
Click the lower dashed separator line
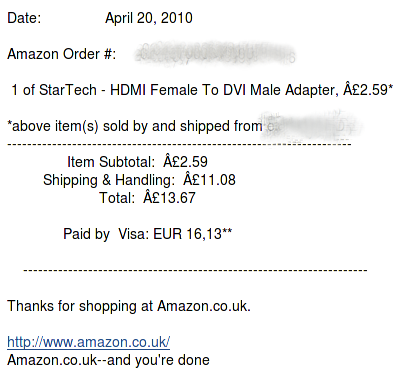tap(195, 270)
